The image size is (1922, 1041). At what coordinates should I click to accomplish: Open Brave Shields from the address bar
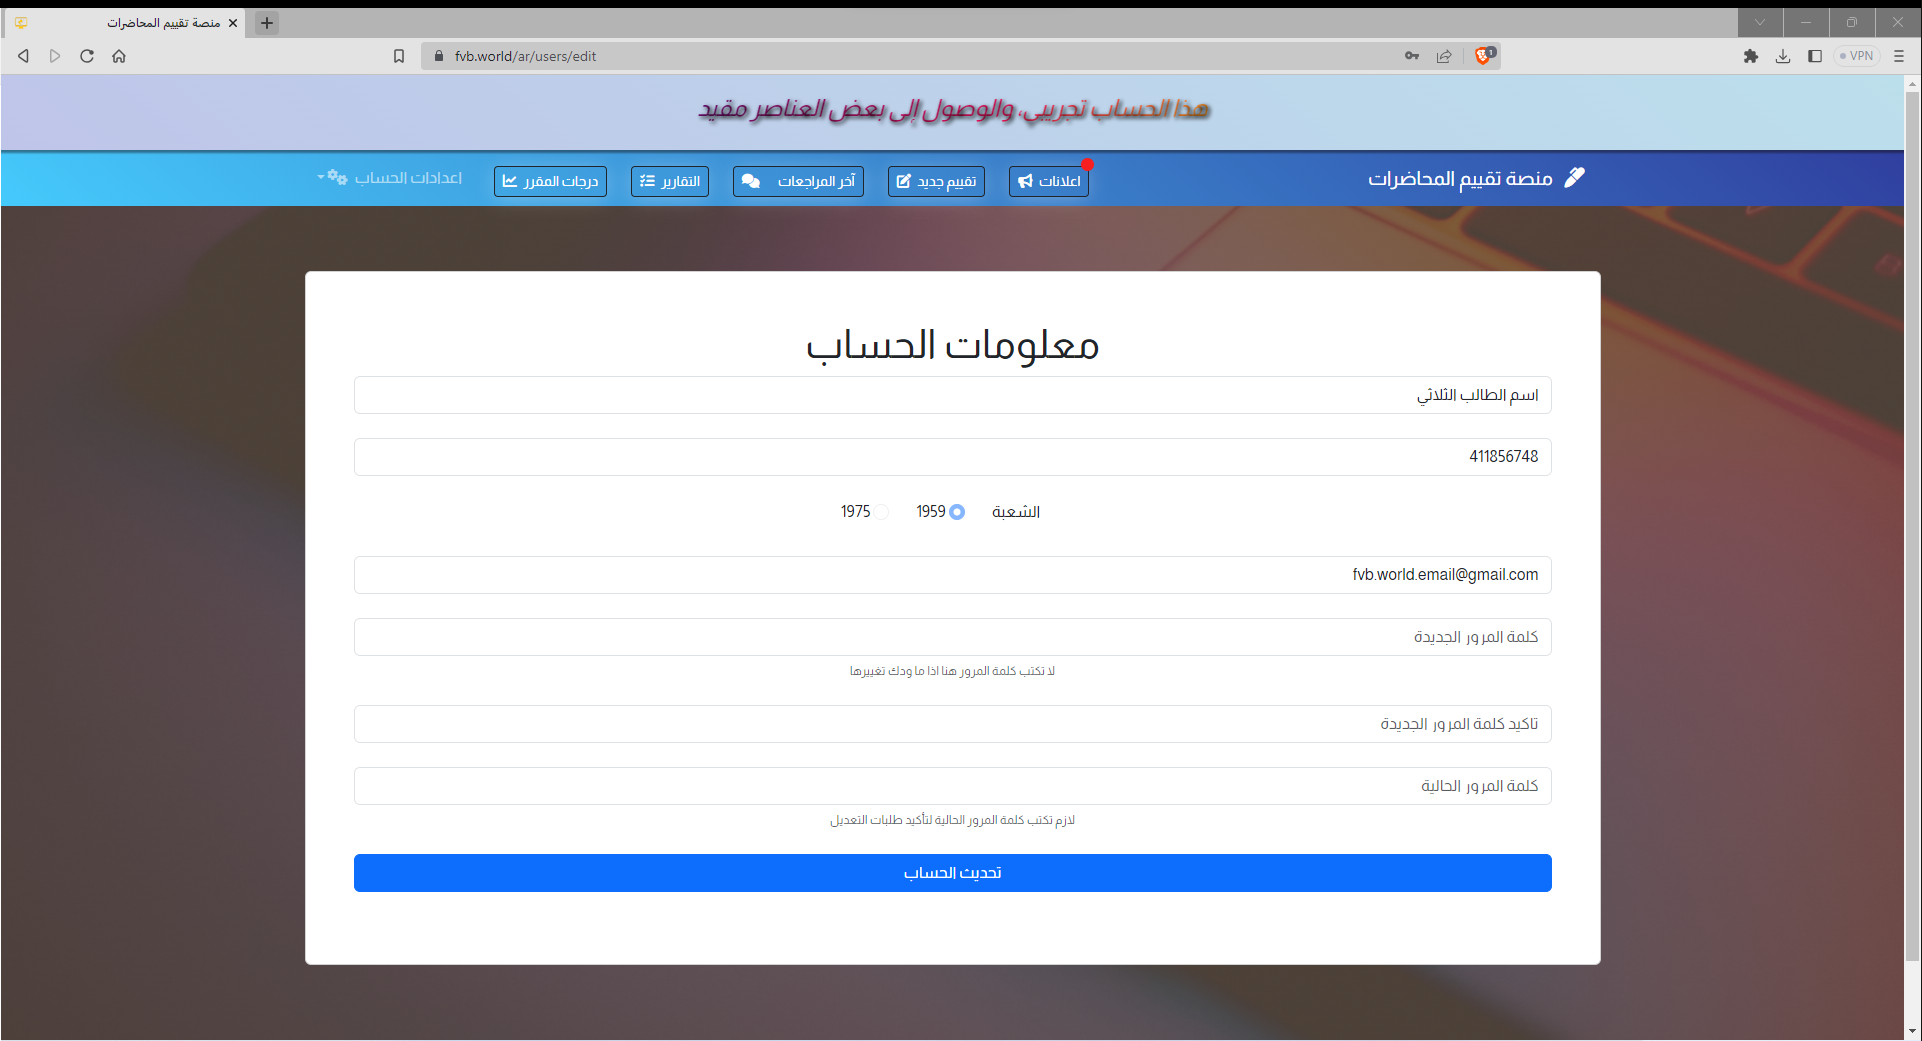[1482, 56]
